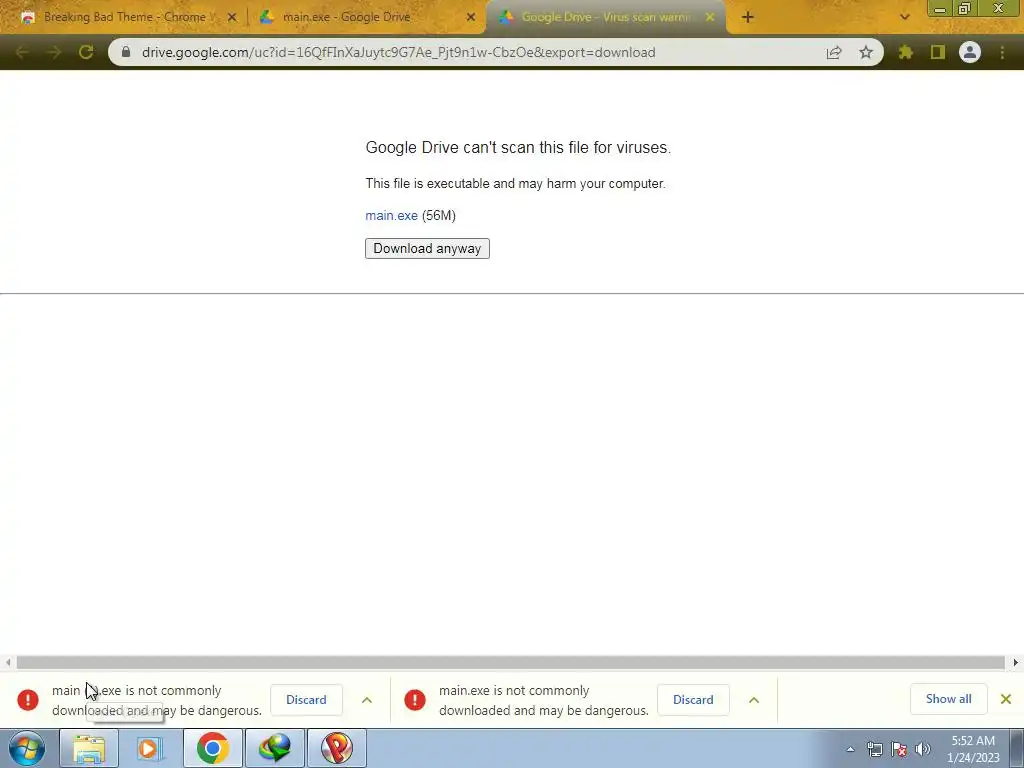This screenshot has width=1024, height=768.
Task: Click the browser forward arrow
Action: [x=54, y=52]
